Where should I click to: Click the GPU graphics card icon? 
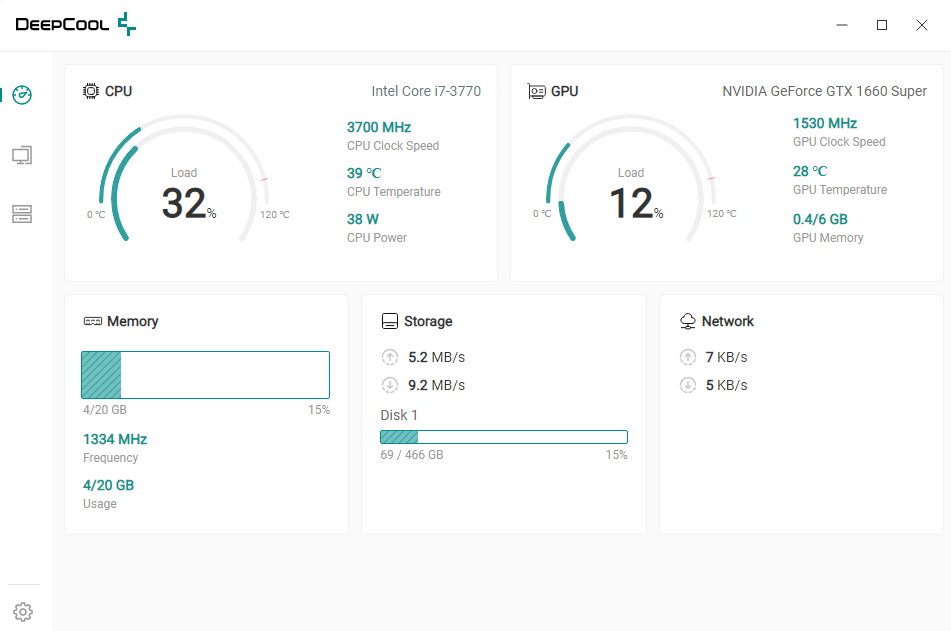click(537, 91)
